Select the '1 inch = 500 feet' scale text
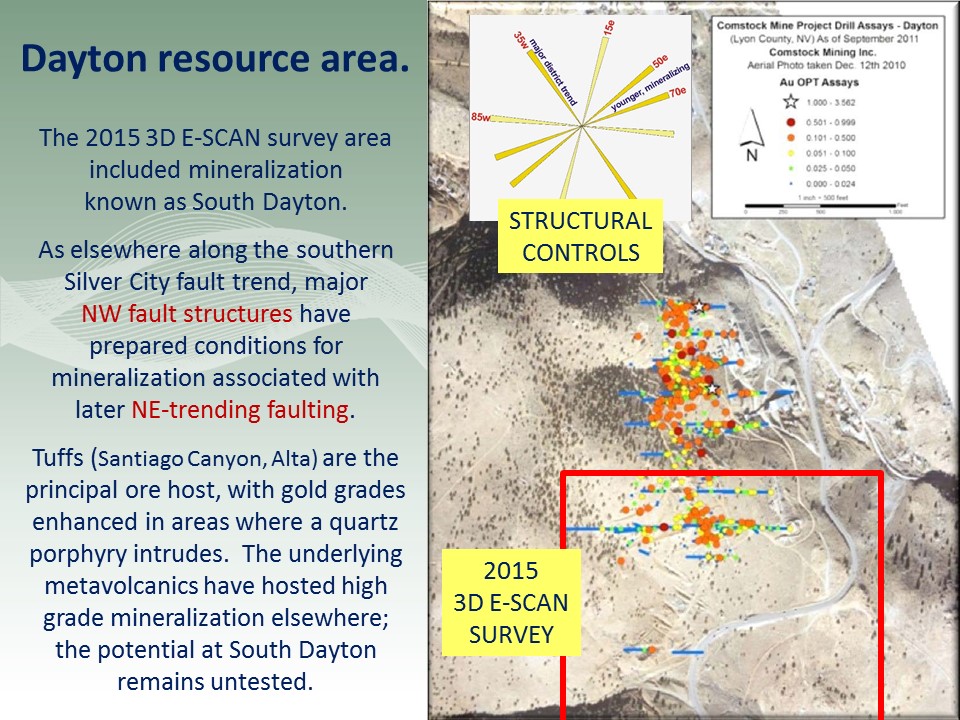This screenshot has height=720, width=960. point(822,198)
